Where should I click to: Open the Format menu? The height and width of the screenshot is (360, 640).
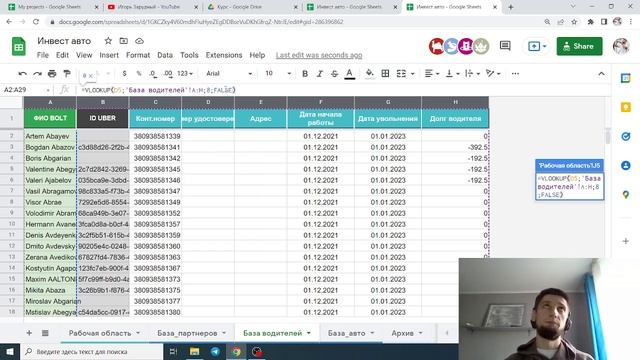click(x=138, y=55)
